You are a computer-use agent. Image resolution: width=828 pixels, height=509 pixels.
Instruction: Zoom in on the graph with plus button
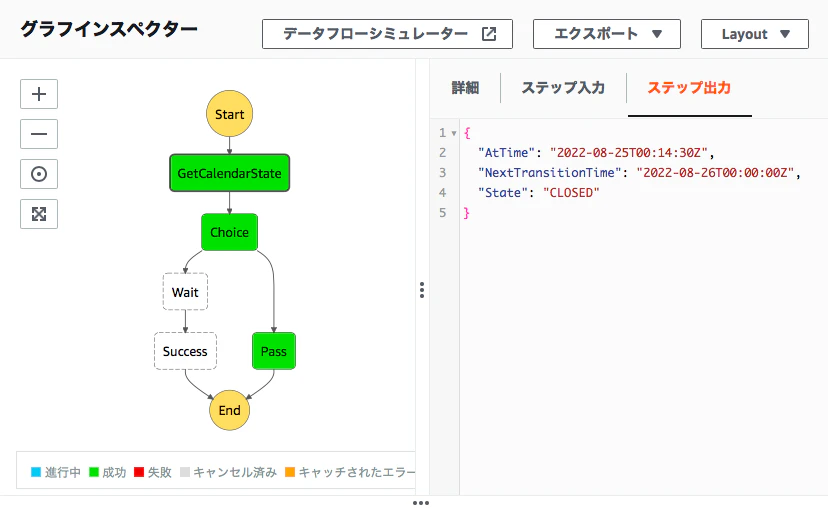click(x=39, y=94)
